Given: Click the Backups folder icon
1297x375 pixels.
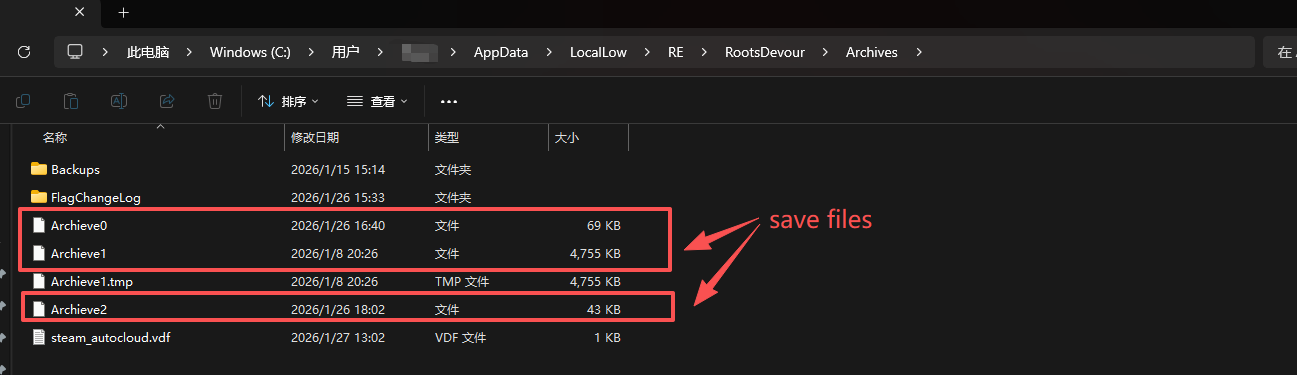Looking at the screenshot, I should point(39,170).
